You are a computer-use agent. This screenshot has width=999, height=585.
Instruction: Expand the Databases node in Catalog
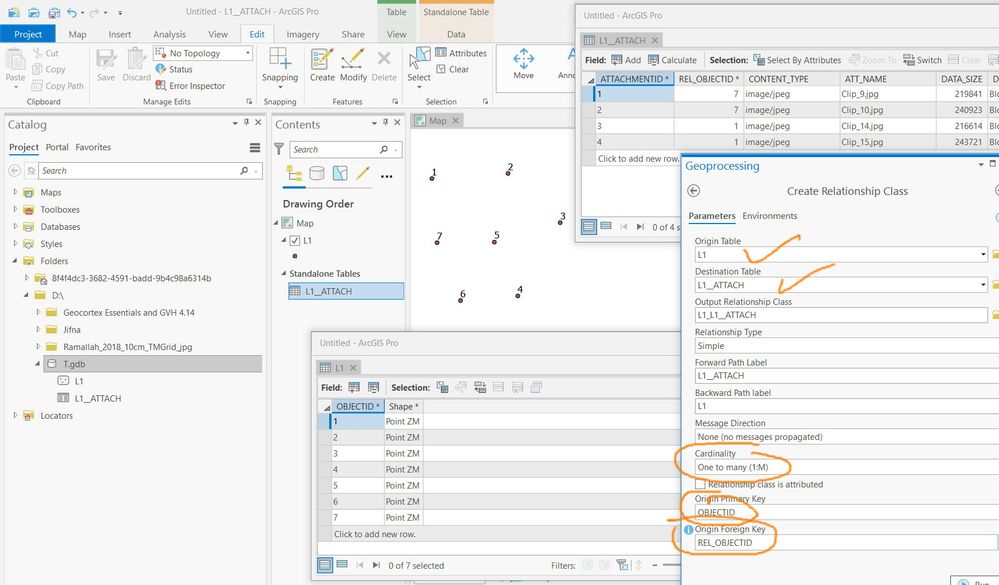pos(15,226)
